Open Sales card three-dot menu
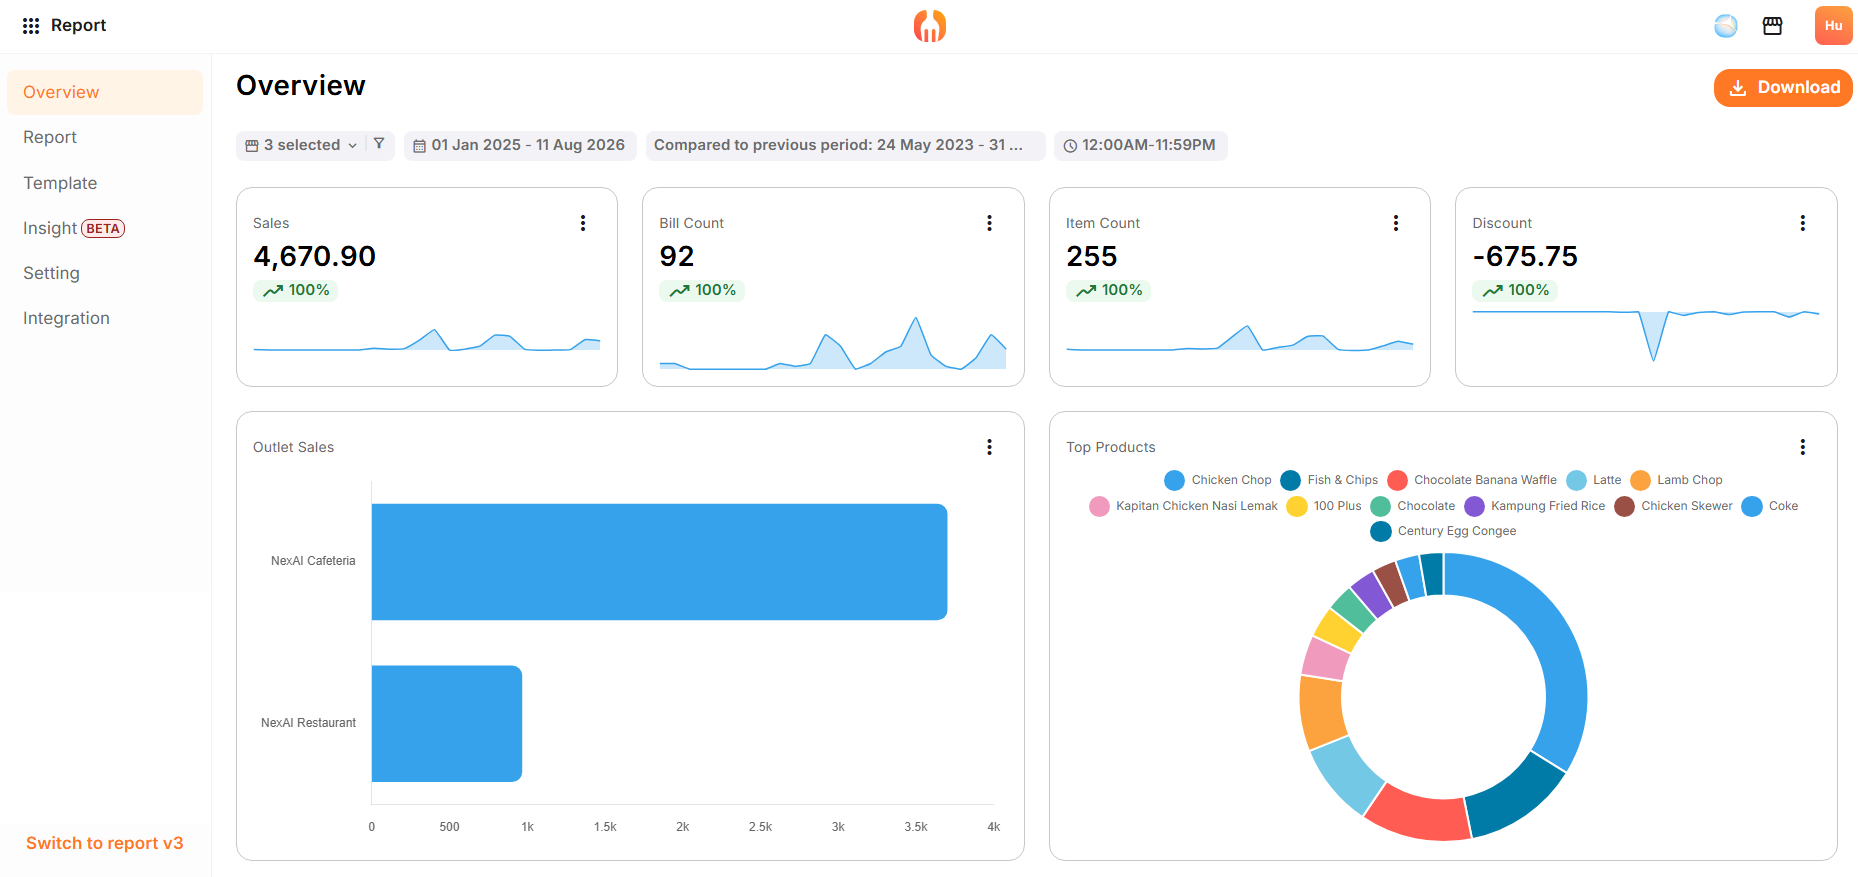The width and height of the screenshot is (1858, 877). pyautogui.click(x=583, y=223)
